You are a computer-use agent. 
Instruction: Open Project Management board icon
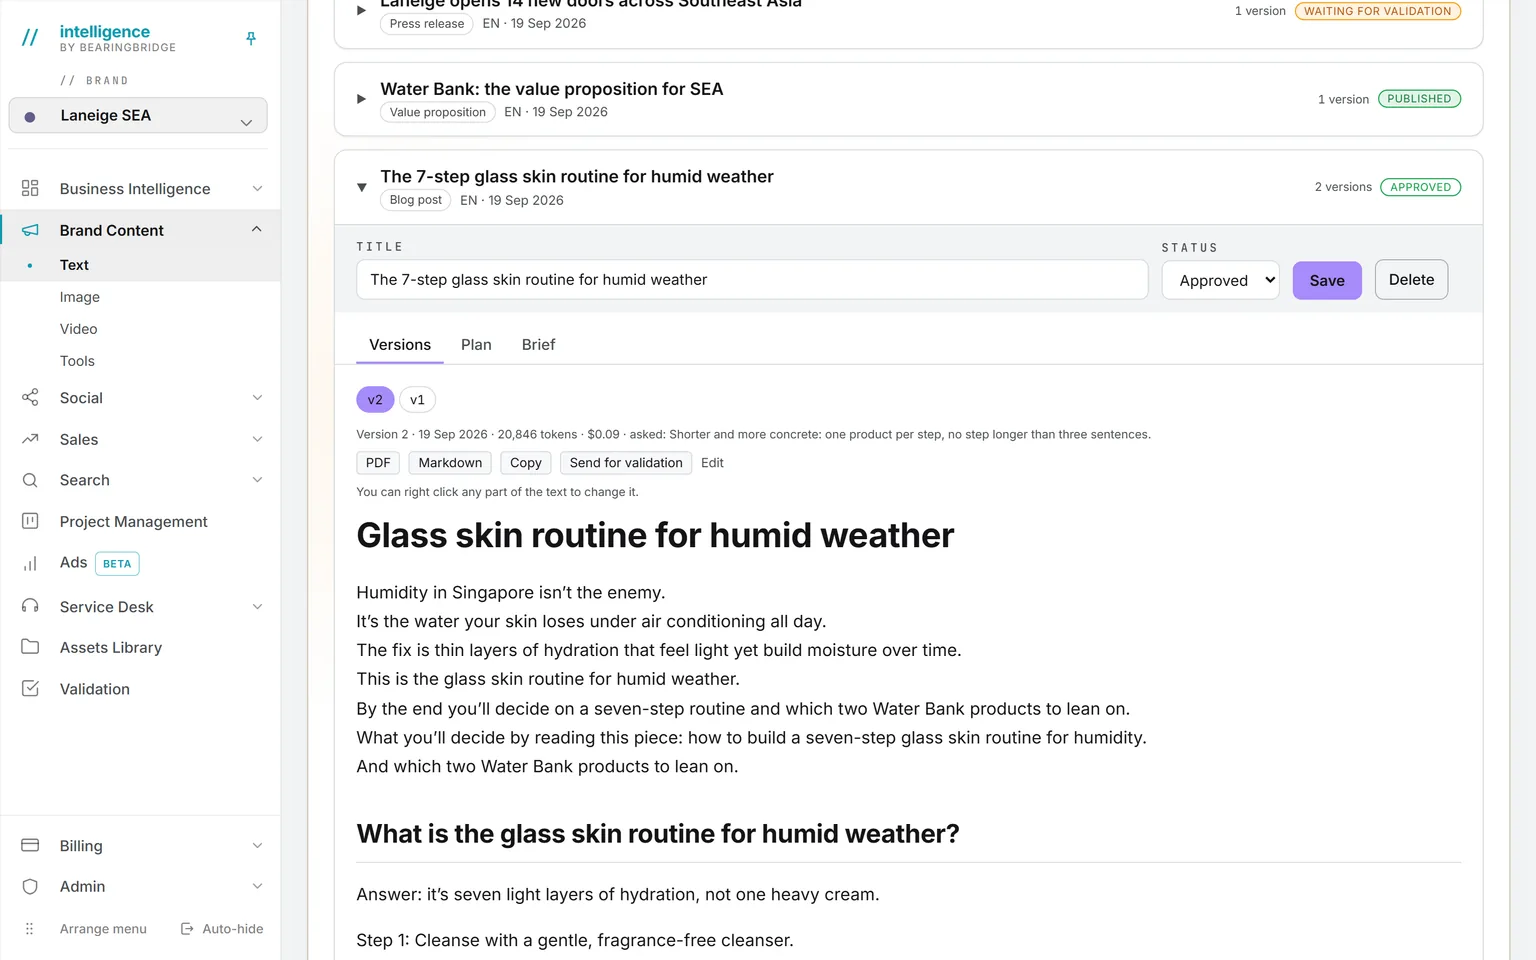tap(30, 521)
